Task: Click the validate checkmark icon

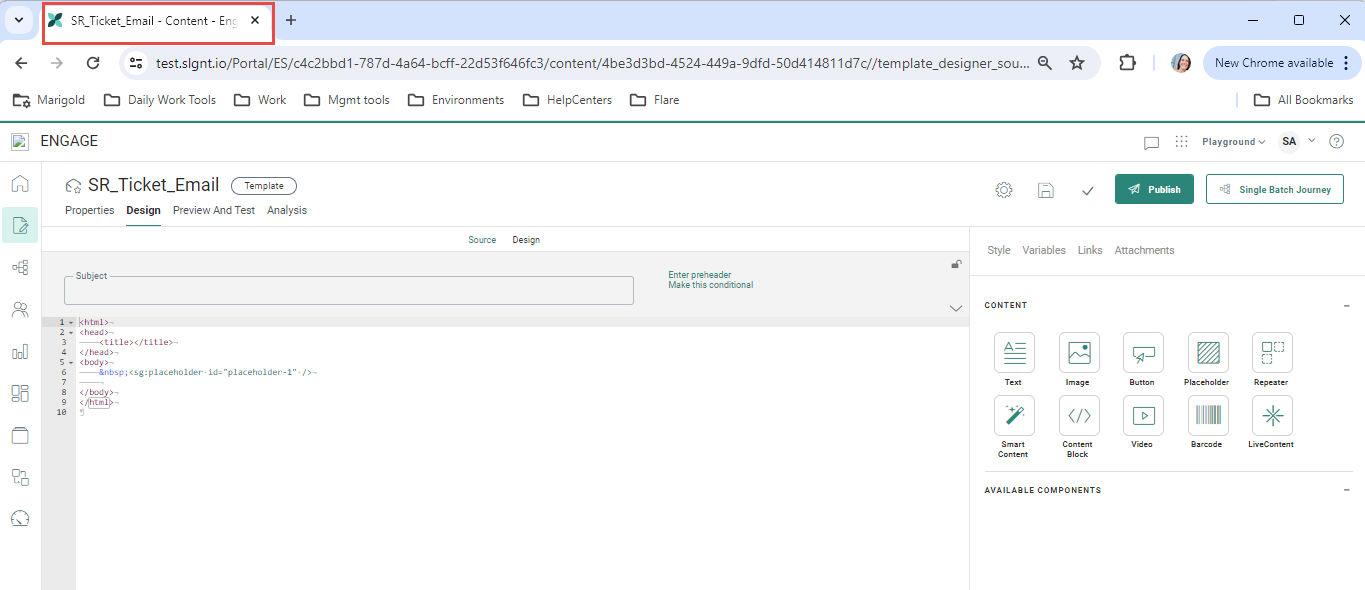Action: tap(1088, 190)
